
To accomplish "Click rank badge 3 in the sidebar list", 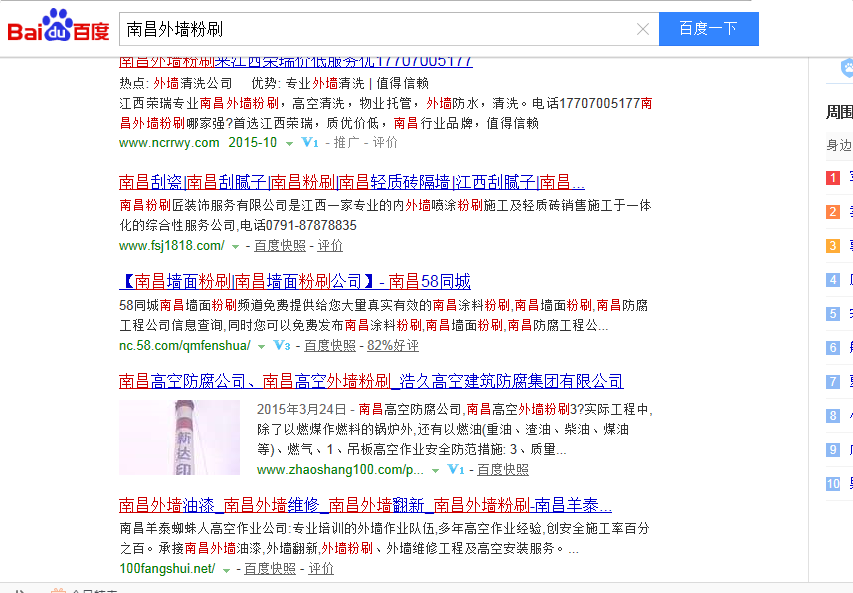I will 833,246.
